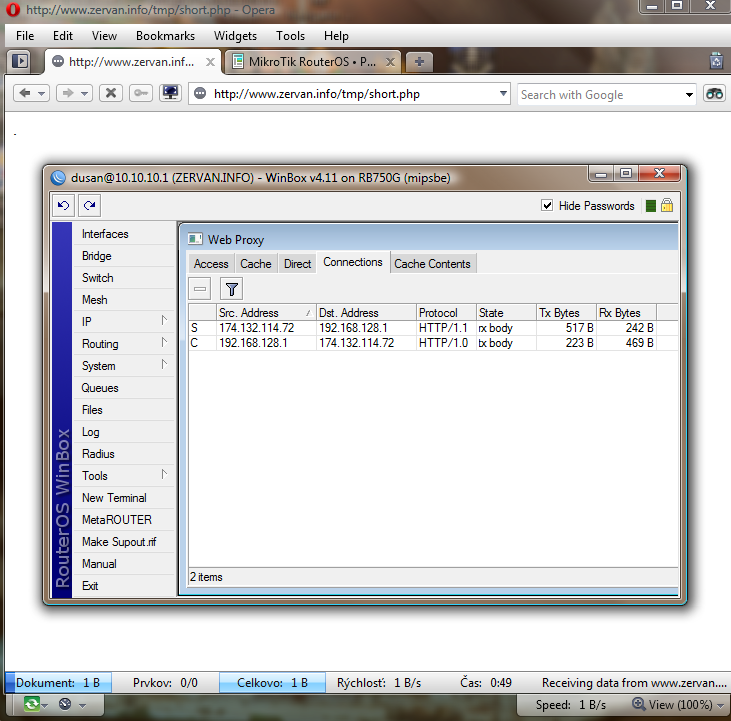Click the View zoom magnifier icon
731x721 pixels.
[638, 703]
